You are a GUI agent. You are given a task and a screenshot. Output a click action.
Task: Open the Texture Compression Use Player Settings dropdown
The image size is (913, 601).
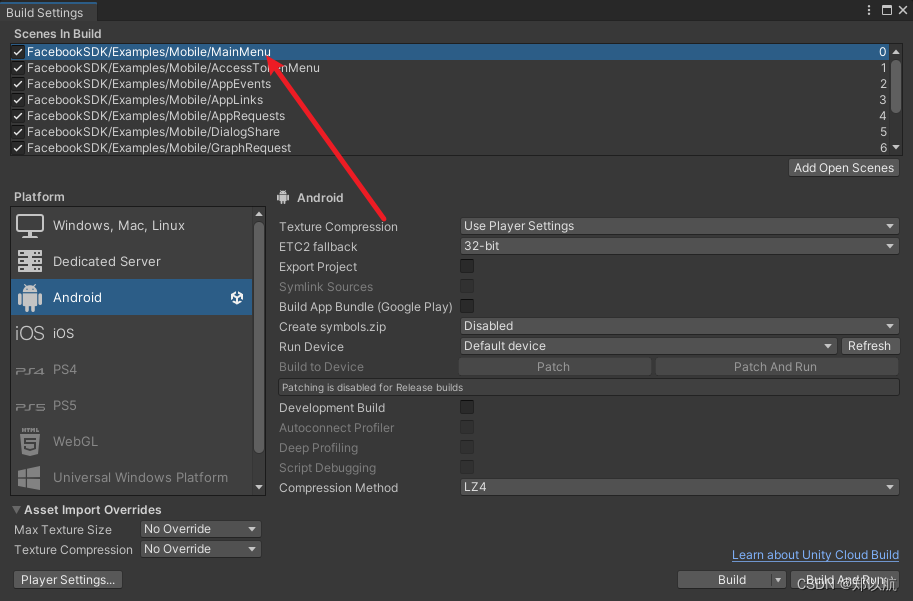click(x=680, y=226)
